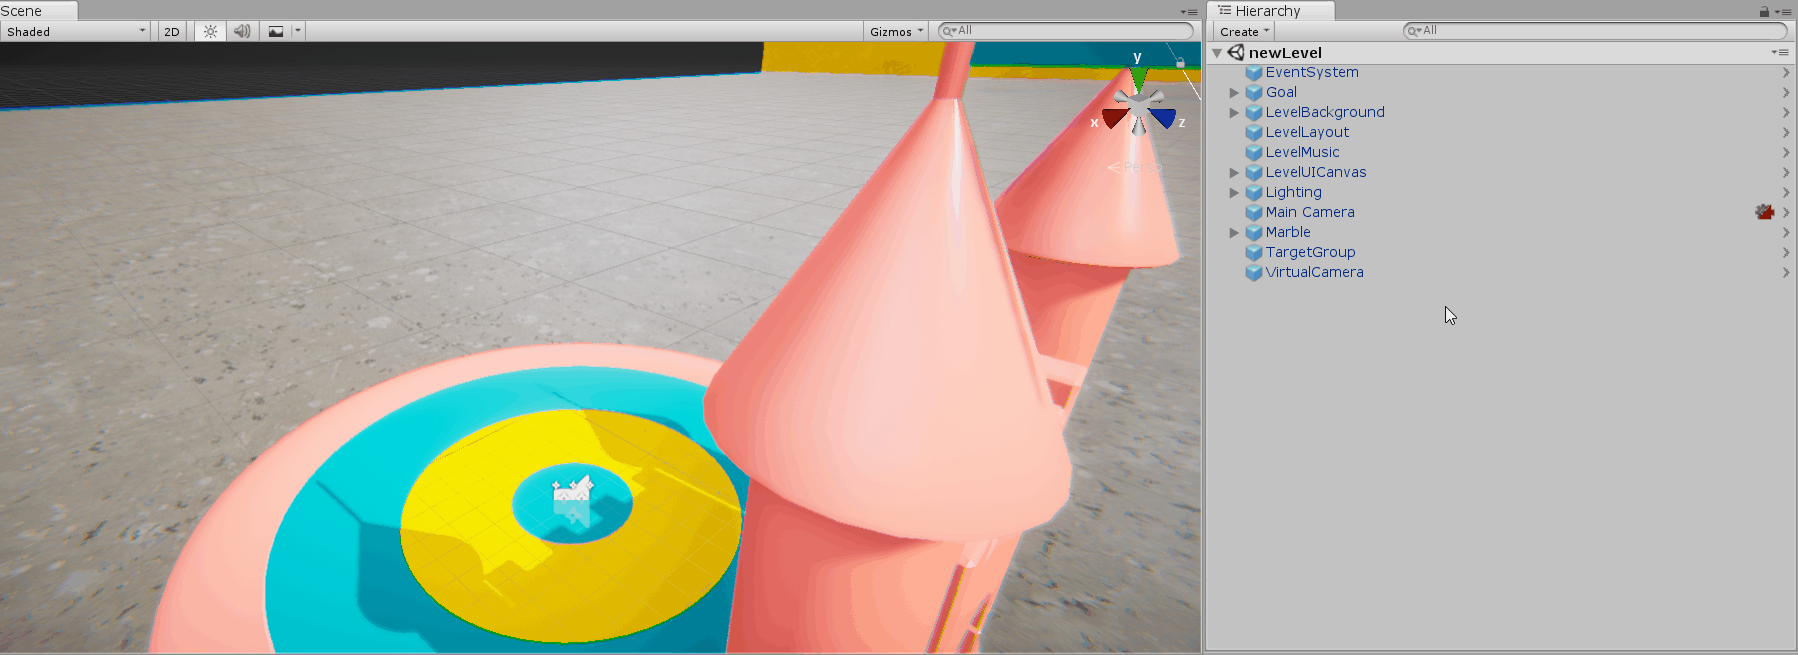Click the blue Z axis gizmo cone
The image size is (1798, 655).
1163,118
